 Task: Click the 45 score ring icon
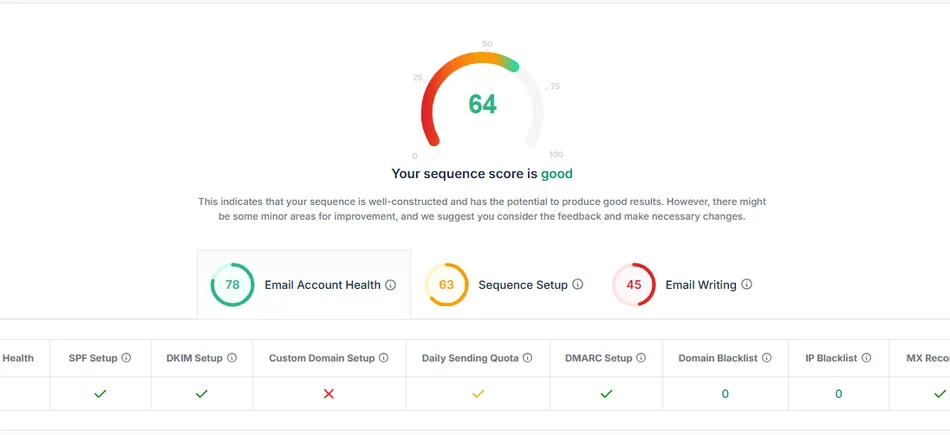tap(634, 285)
